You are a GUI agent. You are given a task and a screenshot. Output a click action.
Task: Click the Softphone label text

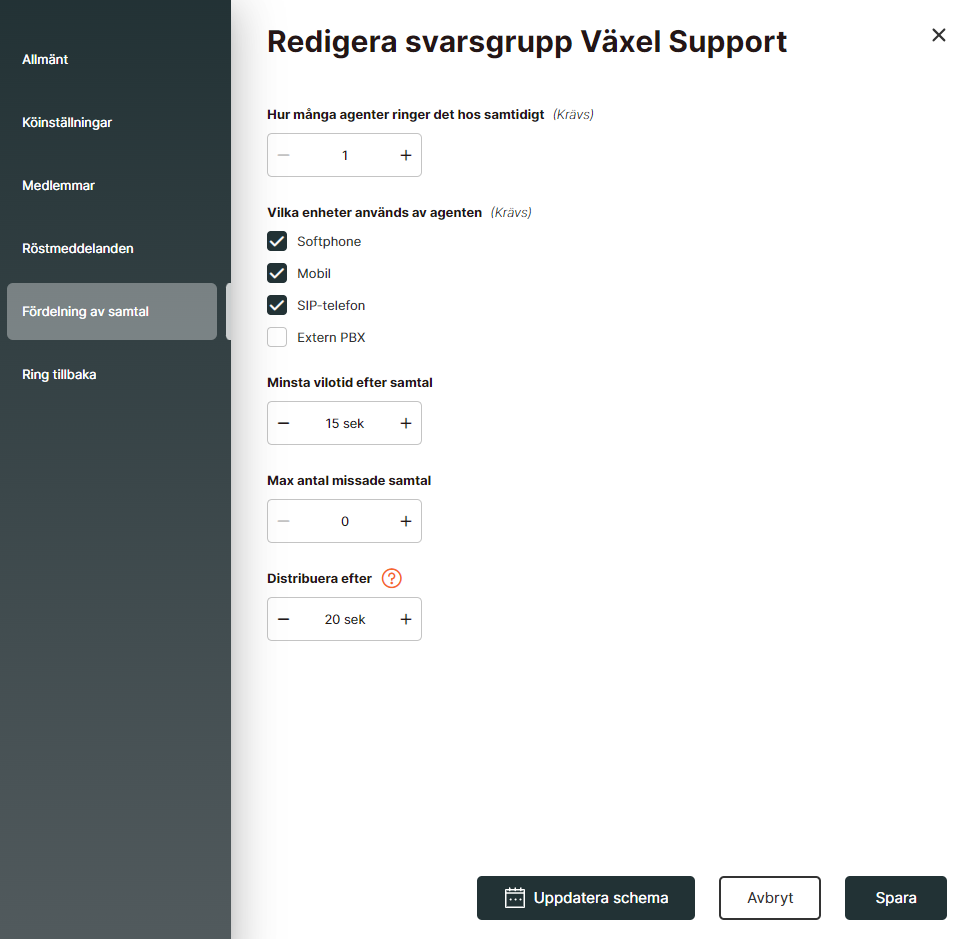coord(329,241)
